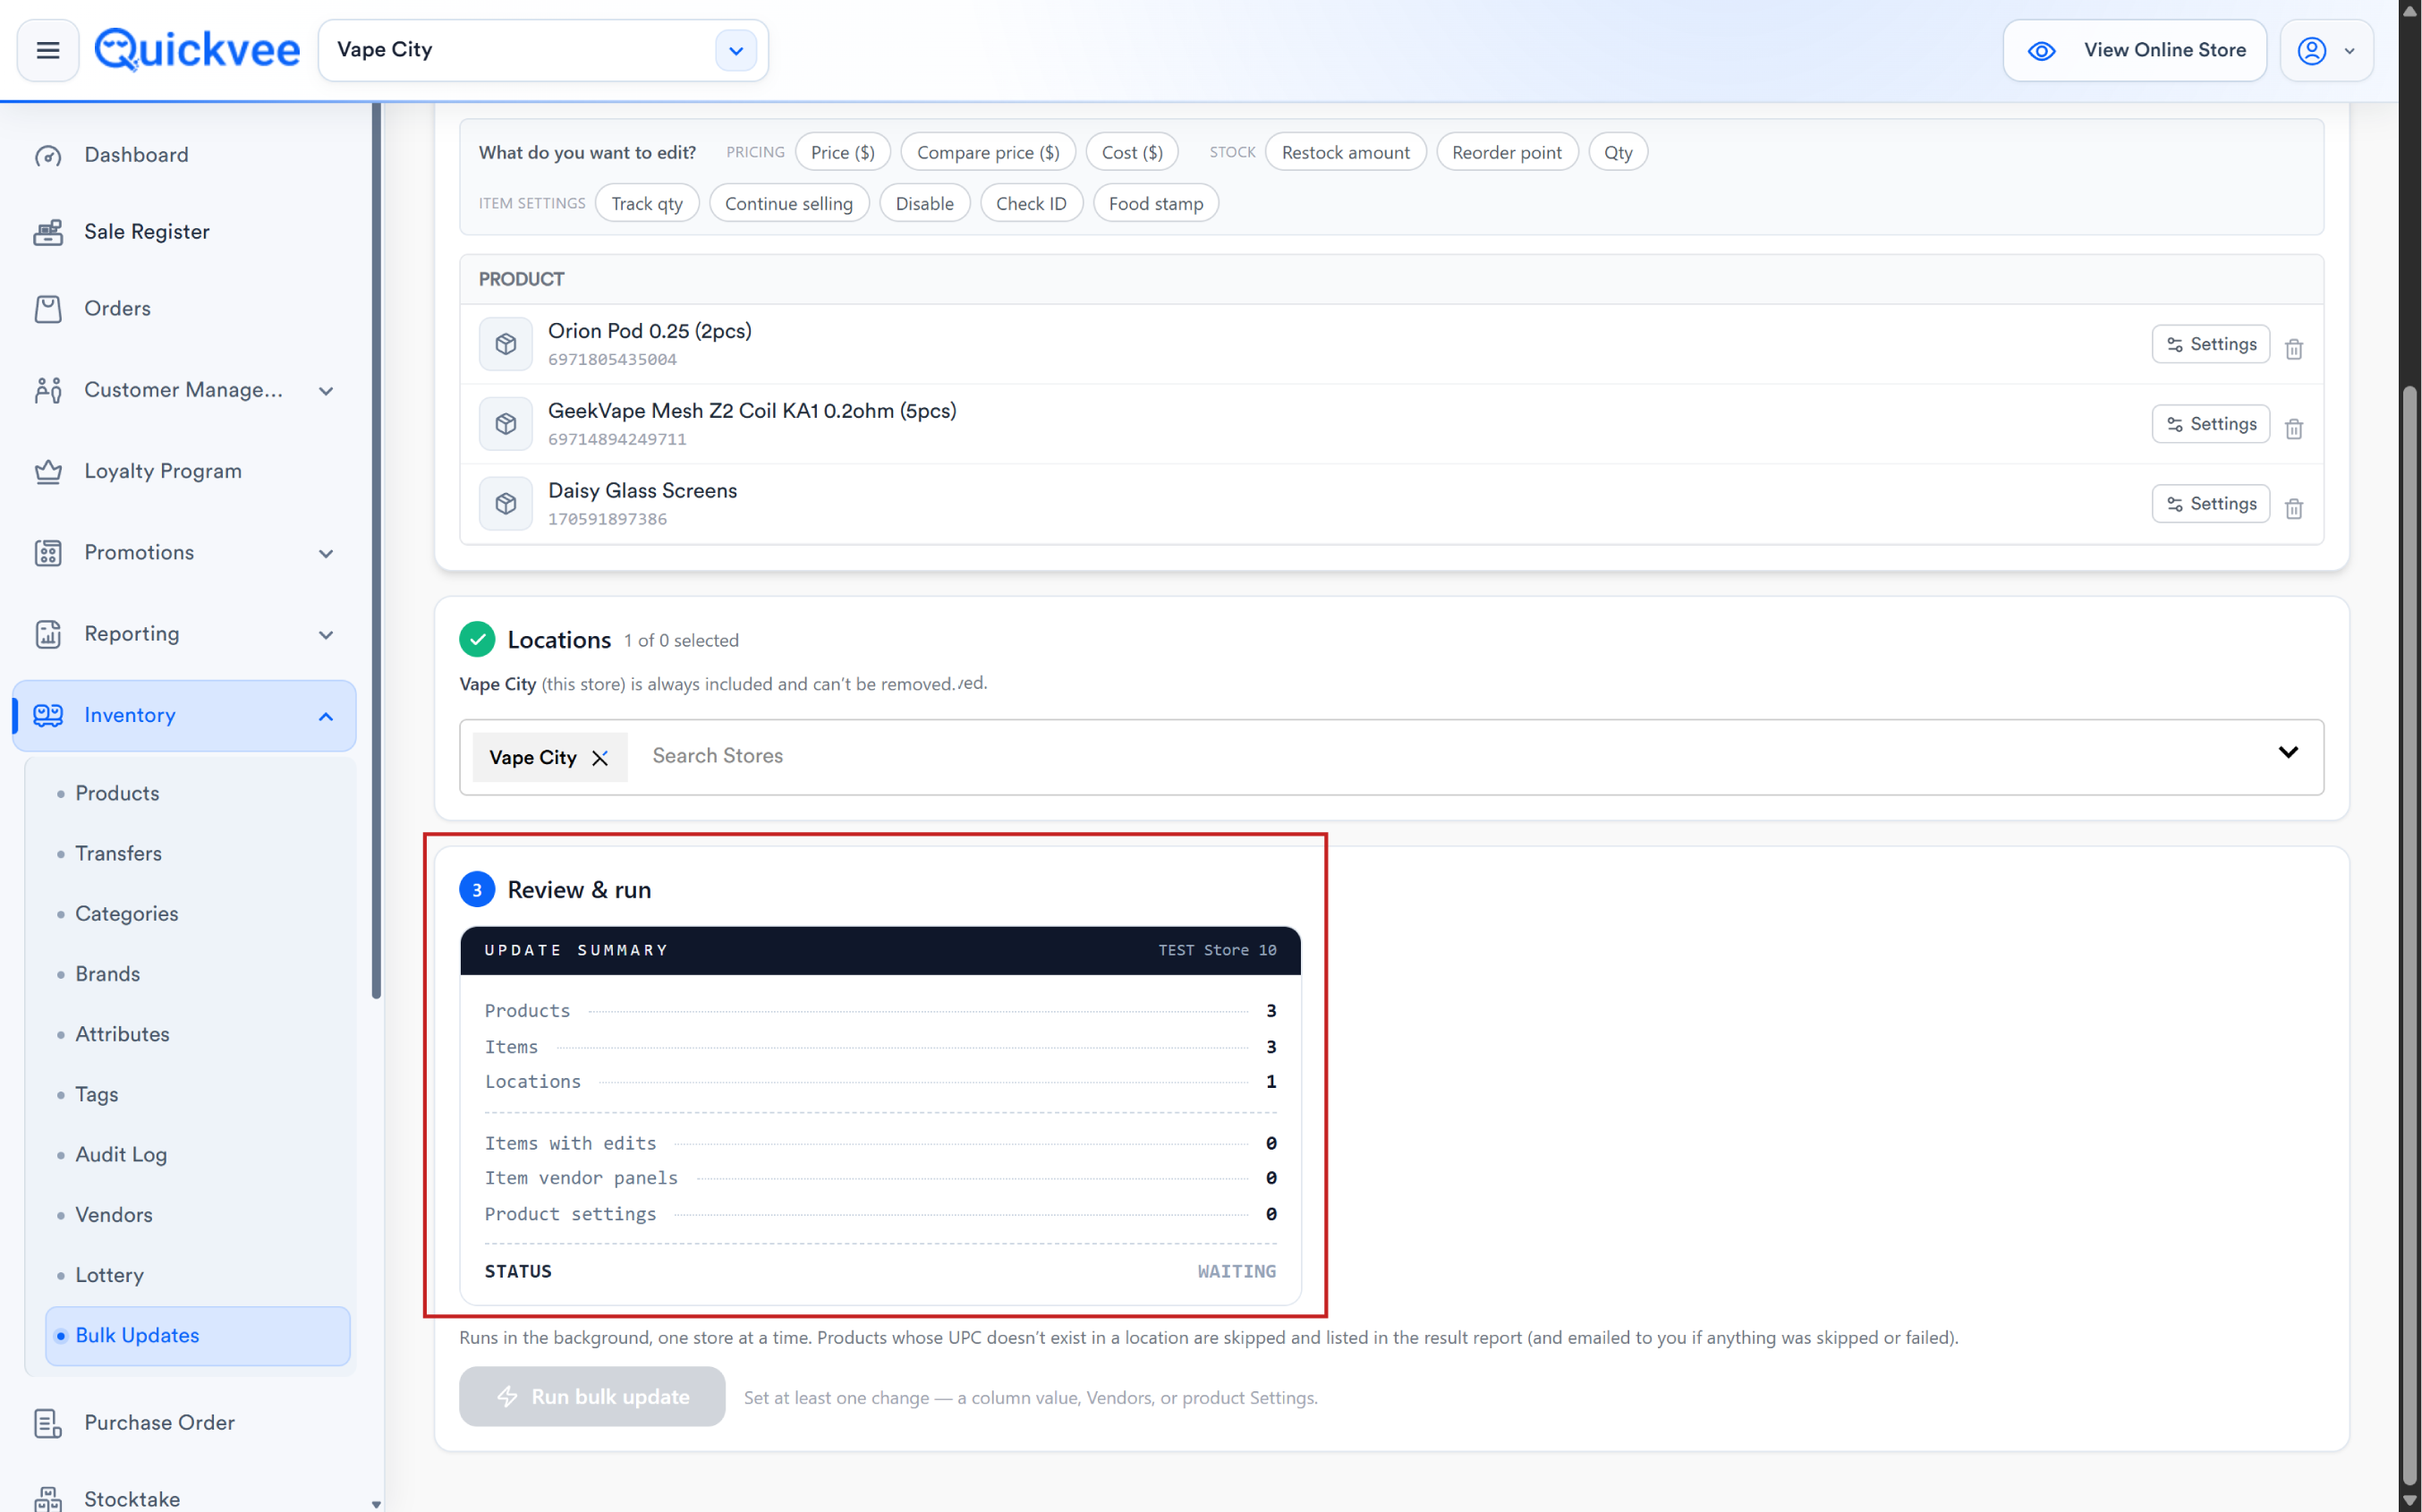This screenshot has width=2422, height=1512.
Task: Click View Online Store button
Action: (2134, 50)
